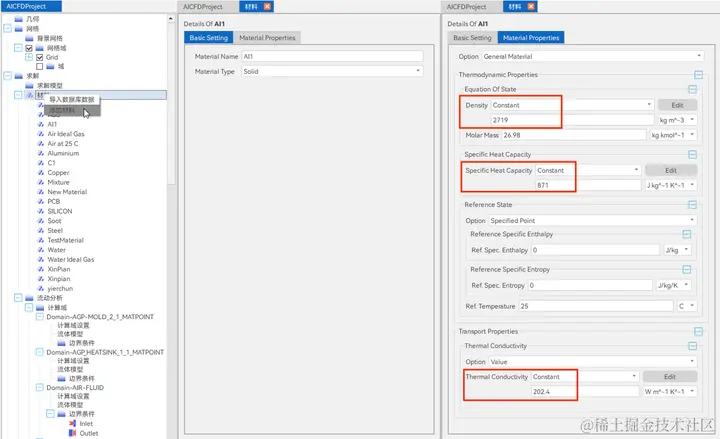Switch to Basic Setting tab in right panel
The width and height of the screenshot is (720, 439).
pyautogui.click(x=472, y=38)
